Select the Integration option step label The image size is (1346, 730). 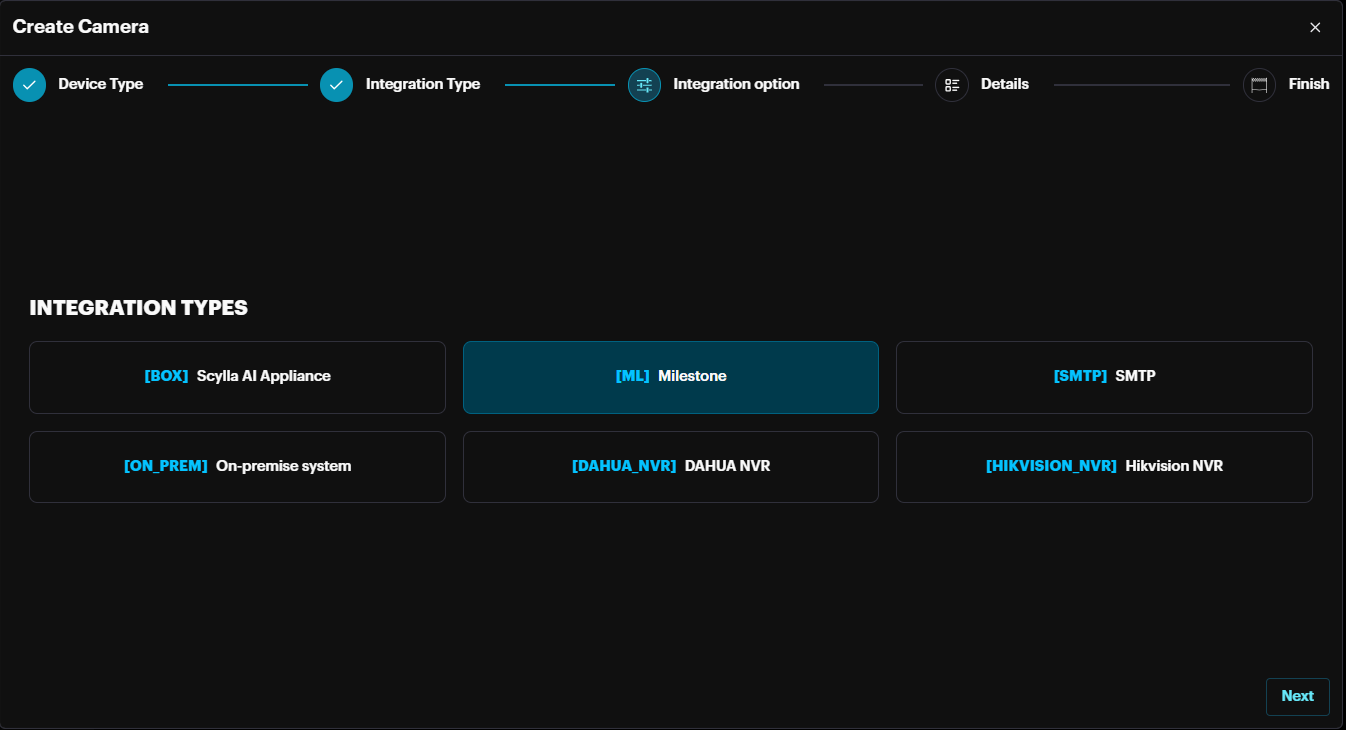pos(736,85)
